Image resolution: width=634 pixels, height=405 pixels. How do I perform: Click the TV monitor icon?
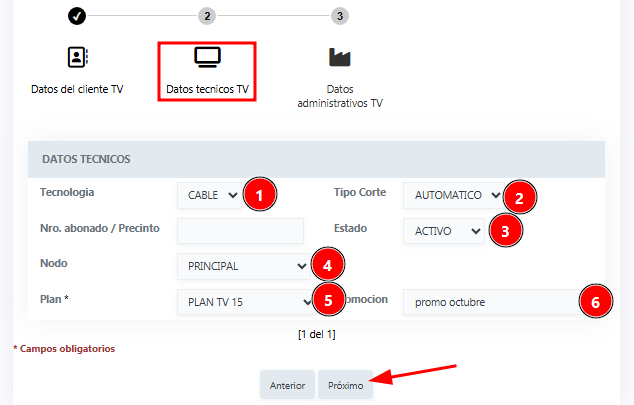click(207, 57)
